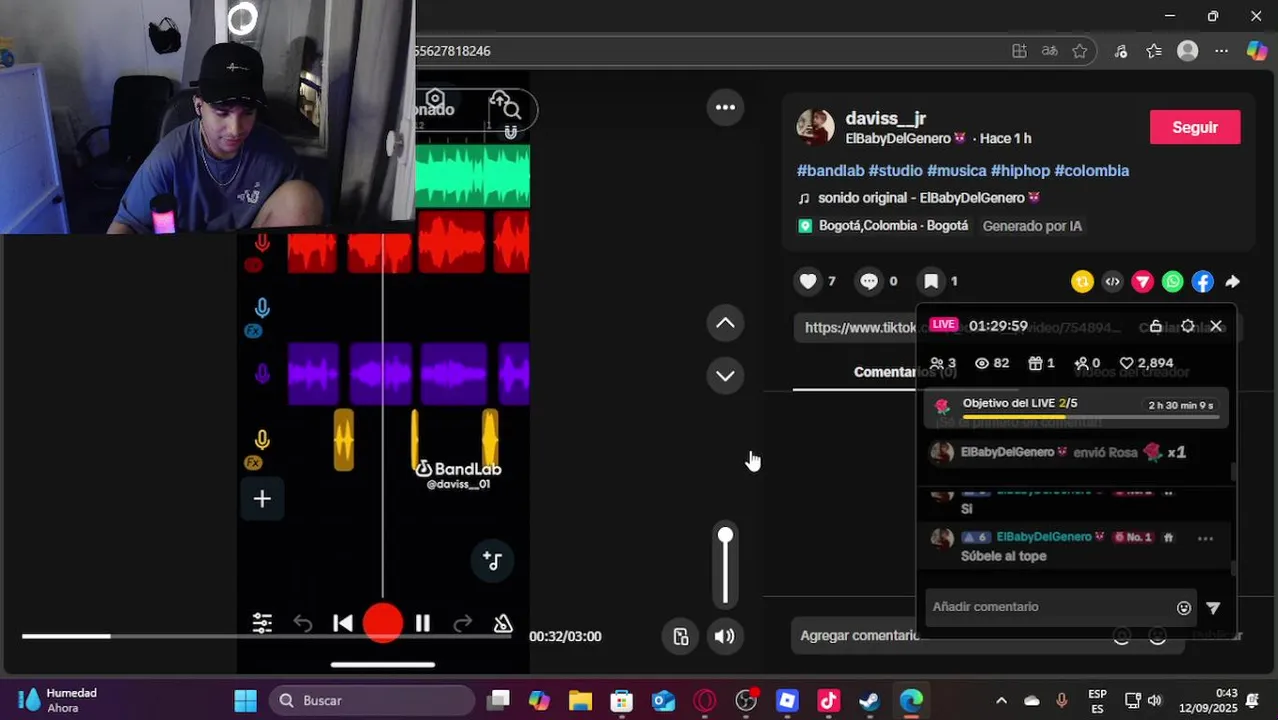Open the #colombia hashtag

(1091, 171)
